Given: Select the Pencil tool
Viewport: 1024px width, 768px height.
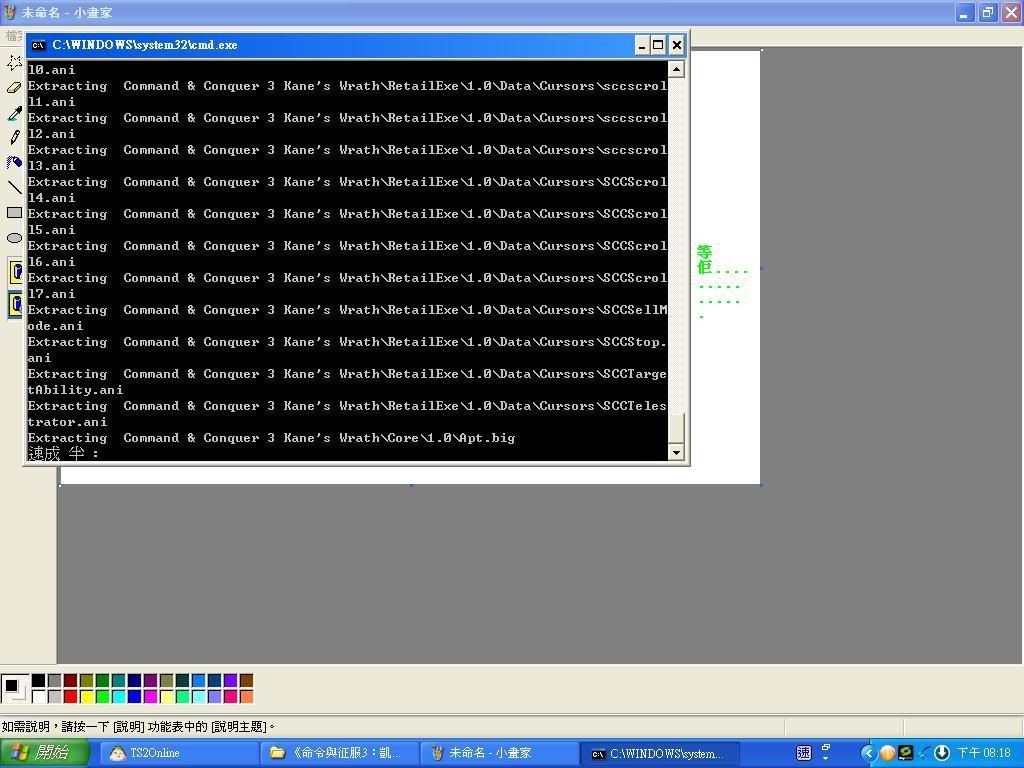Looking at the screenshot, I should (14, 138).
